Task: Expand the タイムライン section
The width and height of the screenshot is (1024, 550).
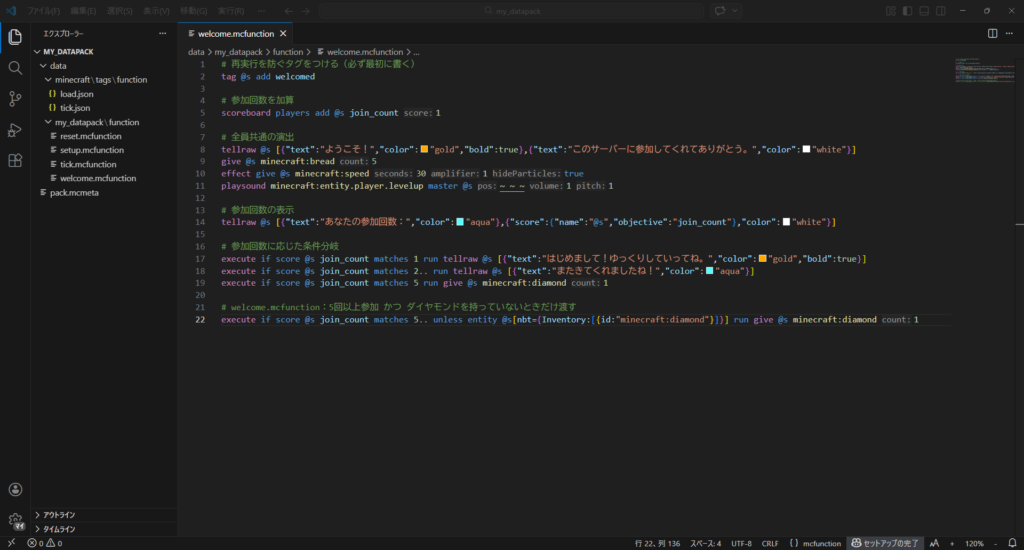Action: coord(60,529)
